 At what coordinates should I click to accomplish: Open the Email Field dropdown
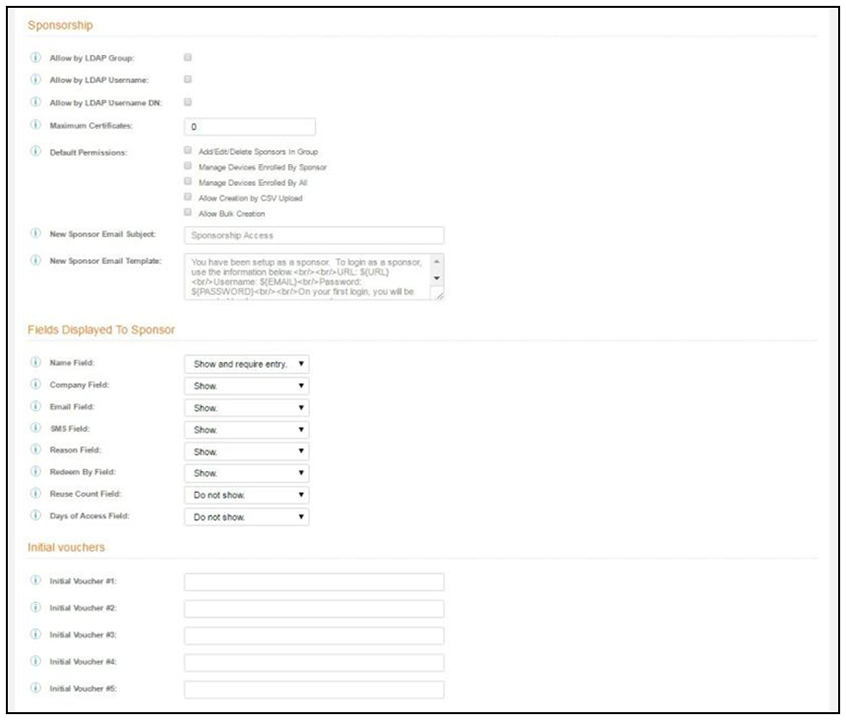pyautogui.click(x=247, y=408)
